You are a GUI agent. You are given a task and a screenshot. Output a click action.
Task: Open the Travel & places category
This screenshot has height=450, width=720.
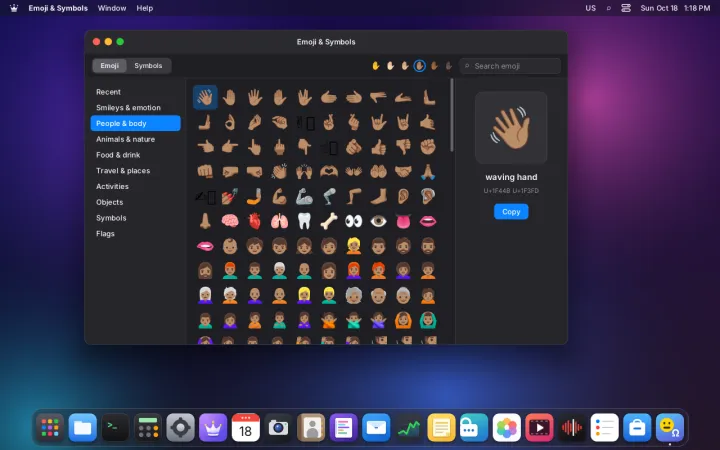135,170
